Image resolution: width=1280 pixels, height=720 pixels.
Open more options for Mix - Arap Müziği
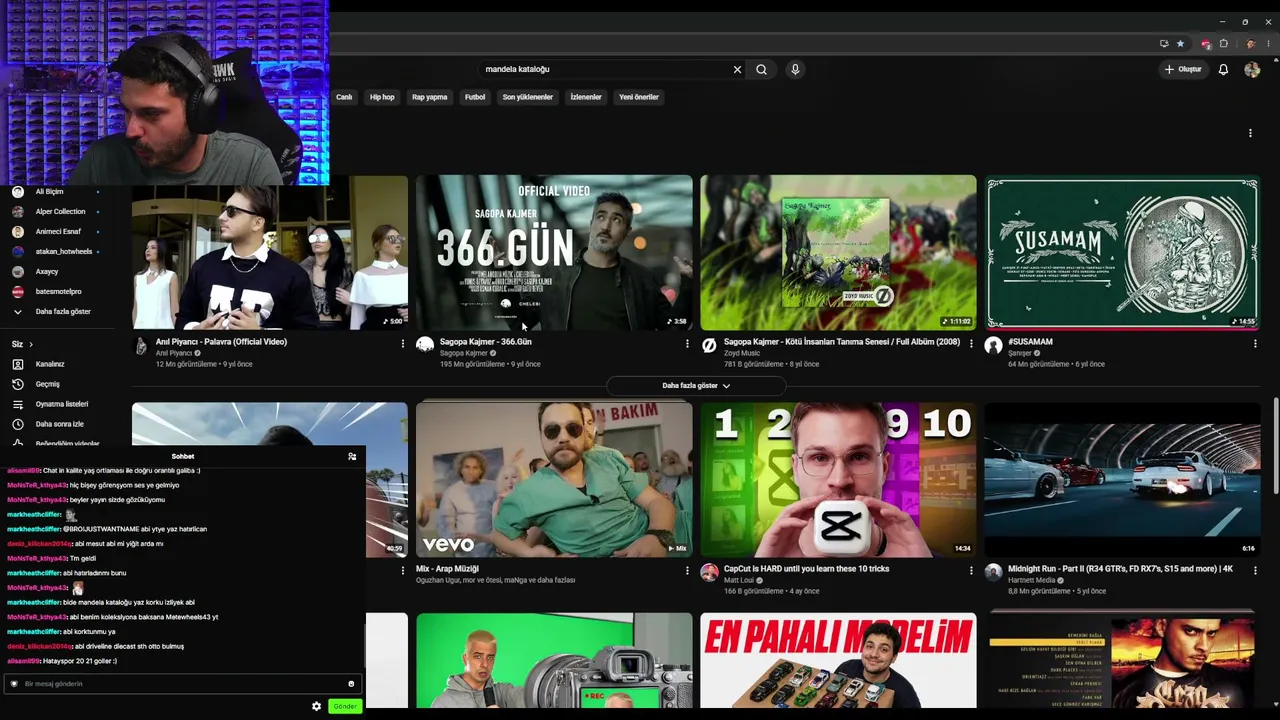click(687, 570)
